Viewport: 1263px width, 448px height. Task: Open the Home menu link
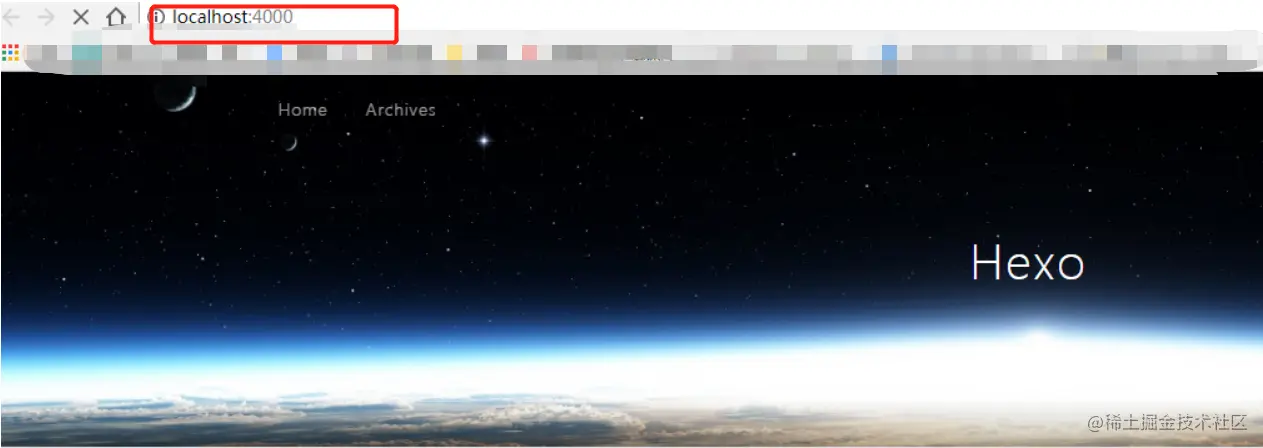click(x=302, y=110)
